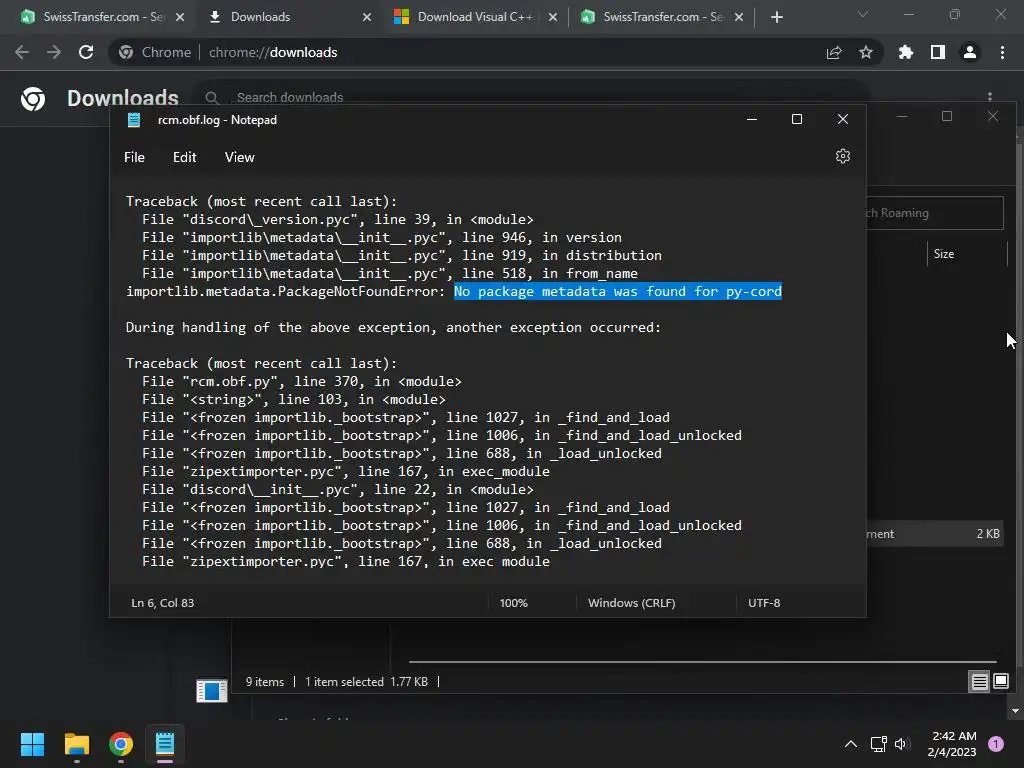The width and height of the screenshot is (1024, 768).
Task: Show hidden system tray icons
Action: (x=850, y=744)
